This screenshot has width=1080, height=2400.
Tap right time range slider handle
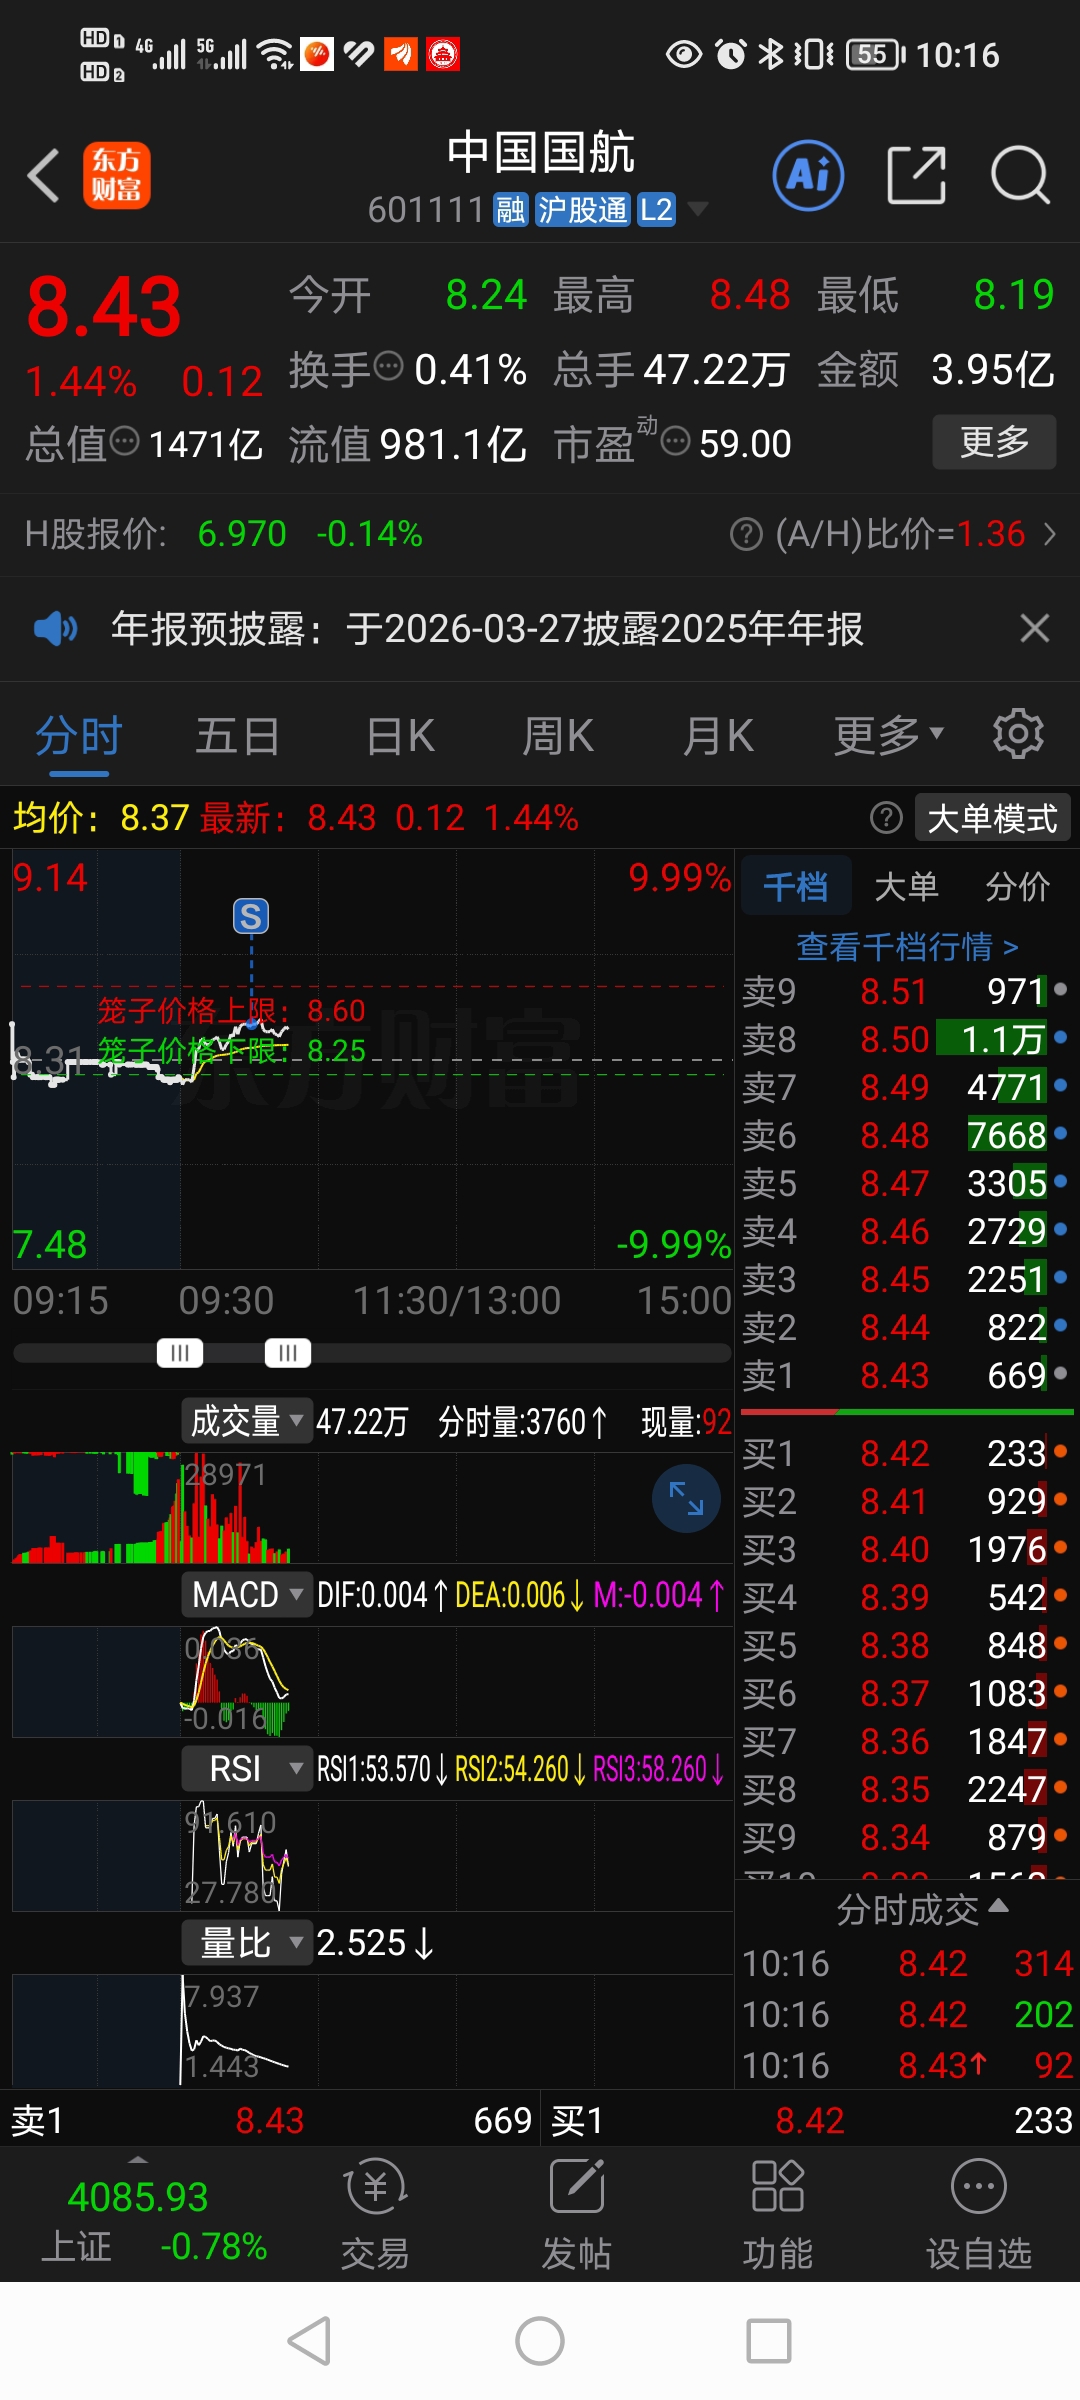pos(288,1353)
